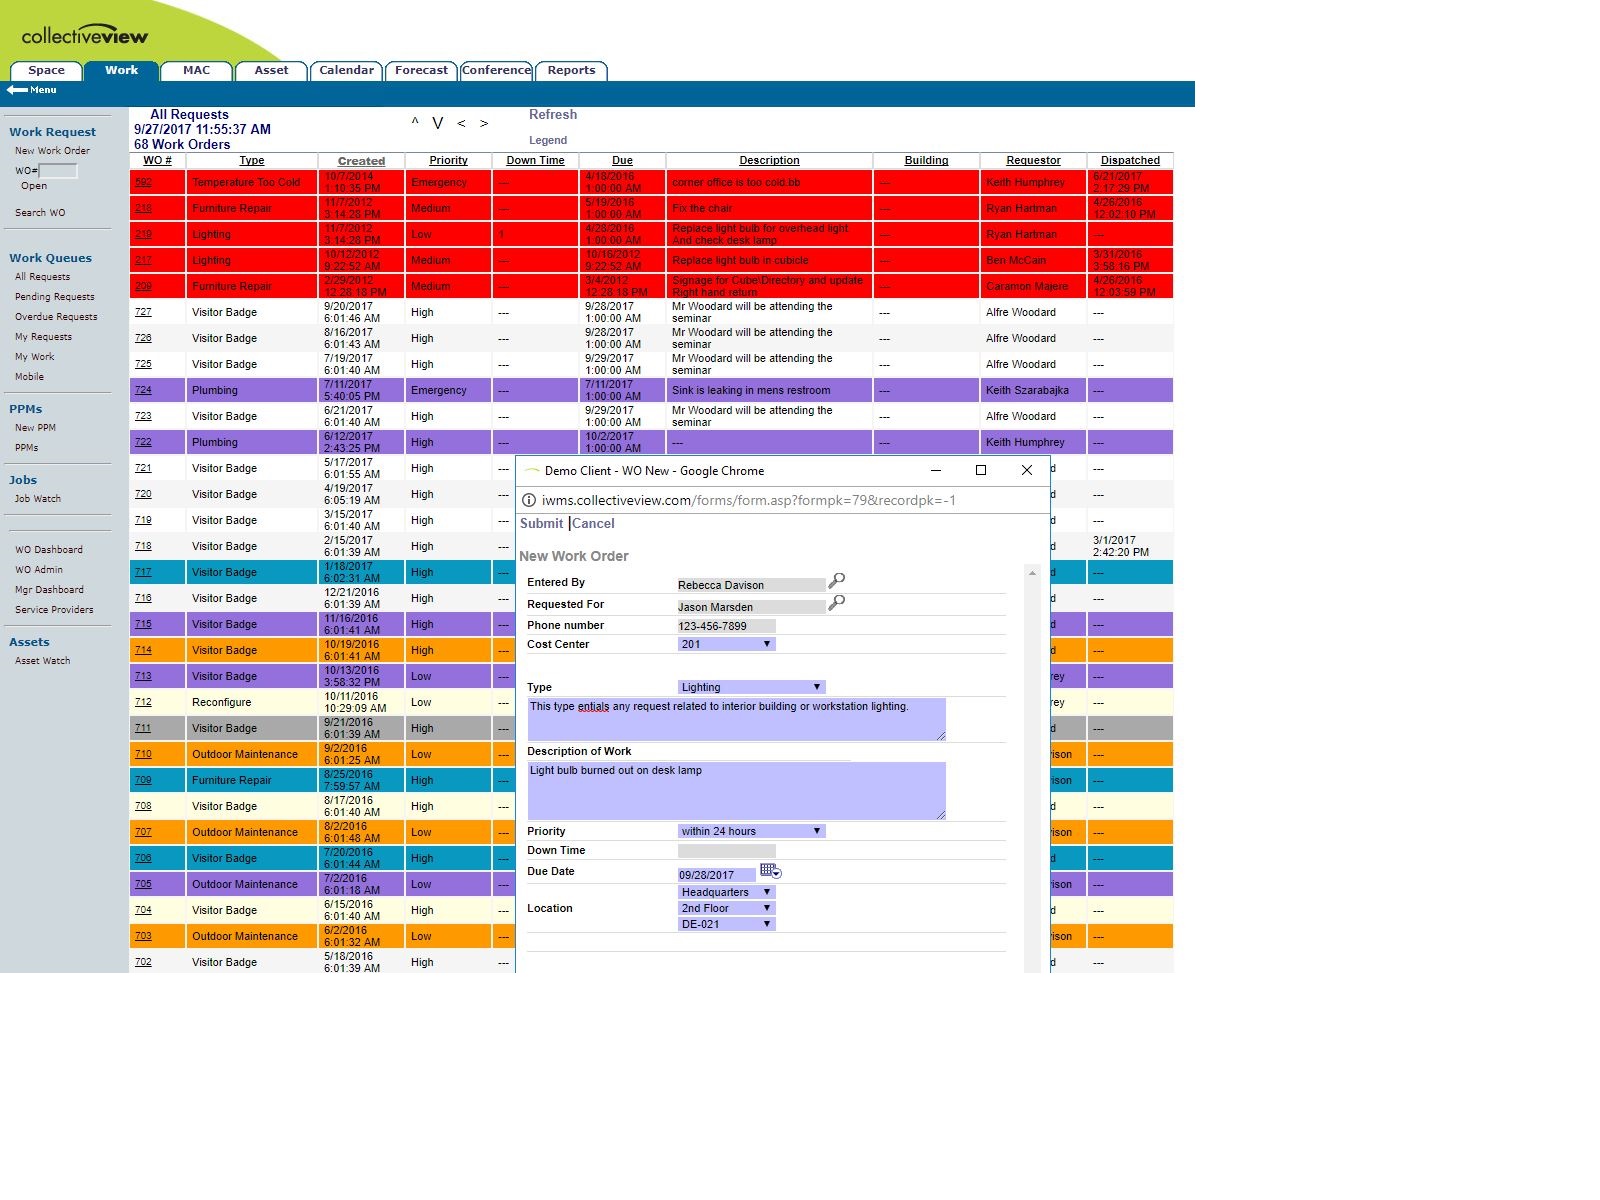Switch to the Asset tab

click(271, 70)
